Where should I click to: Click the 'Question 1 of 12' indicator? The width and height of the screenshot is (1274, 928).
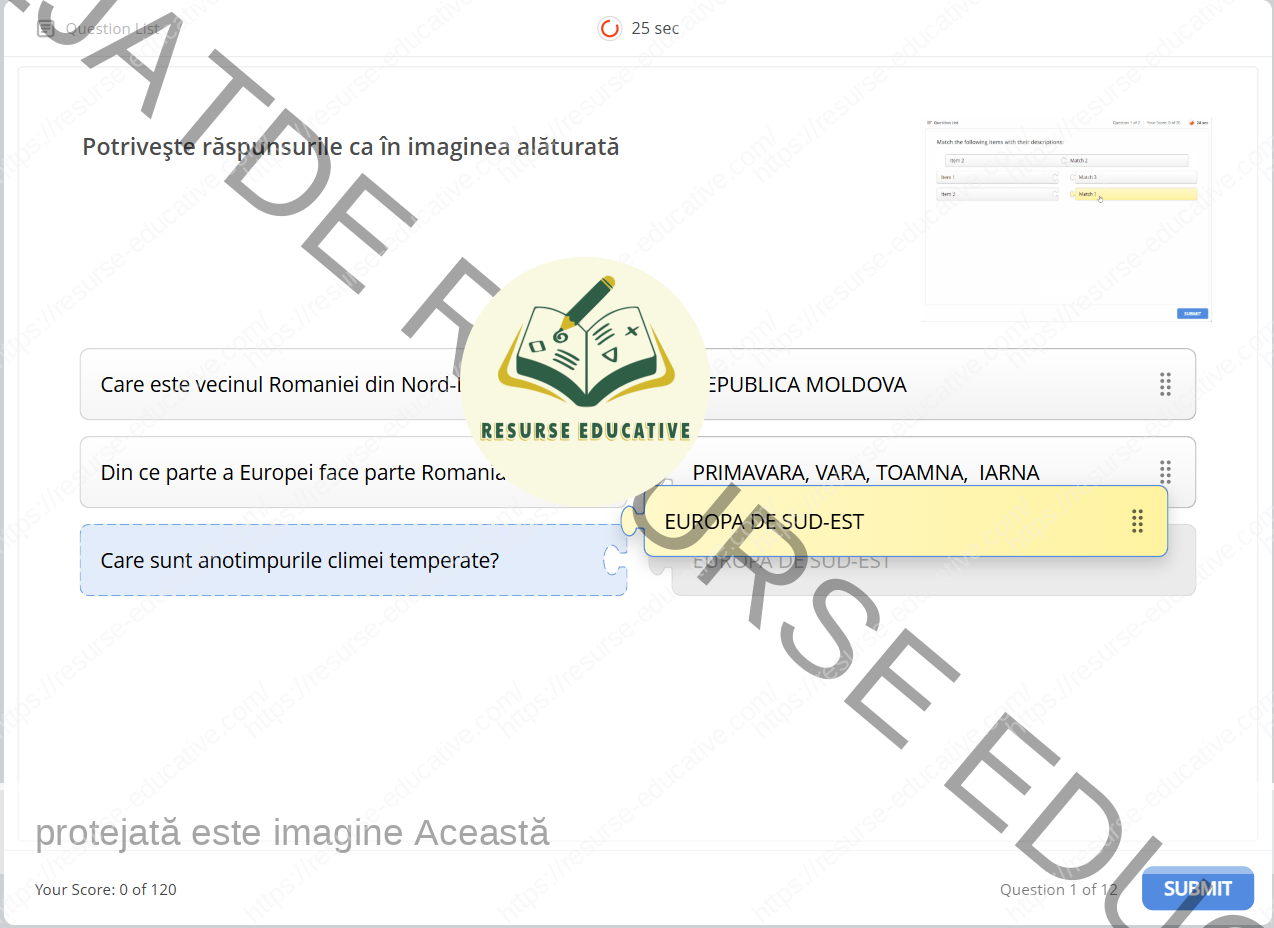[x=1058, y=889]
